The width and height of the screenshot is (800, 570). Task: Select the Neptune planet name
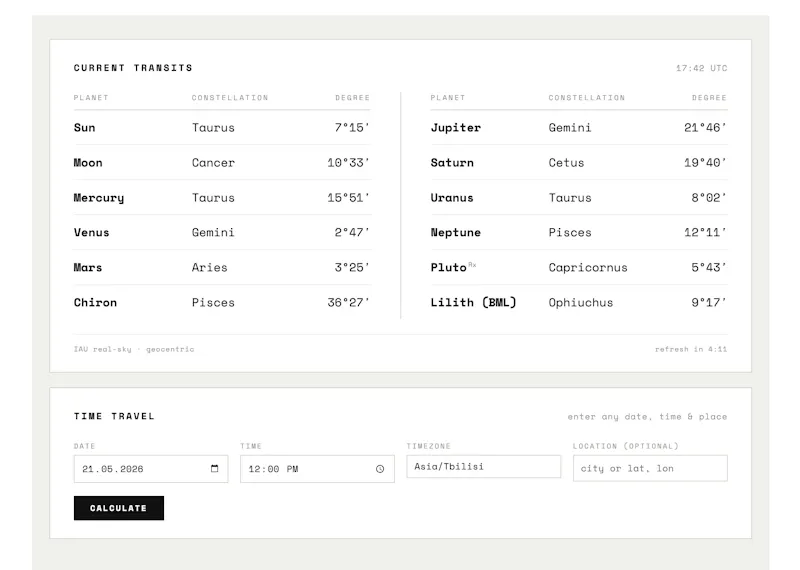[456, 233]
